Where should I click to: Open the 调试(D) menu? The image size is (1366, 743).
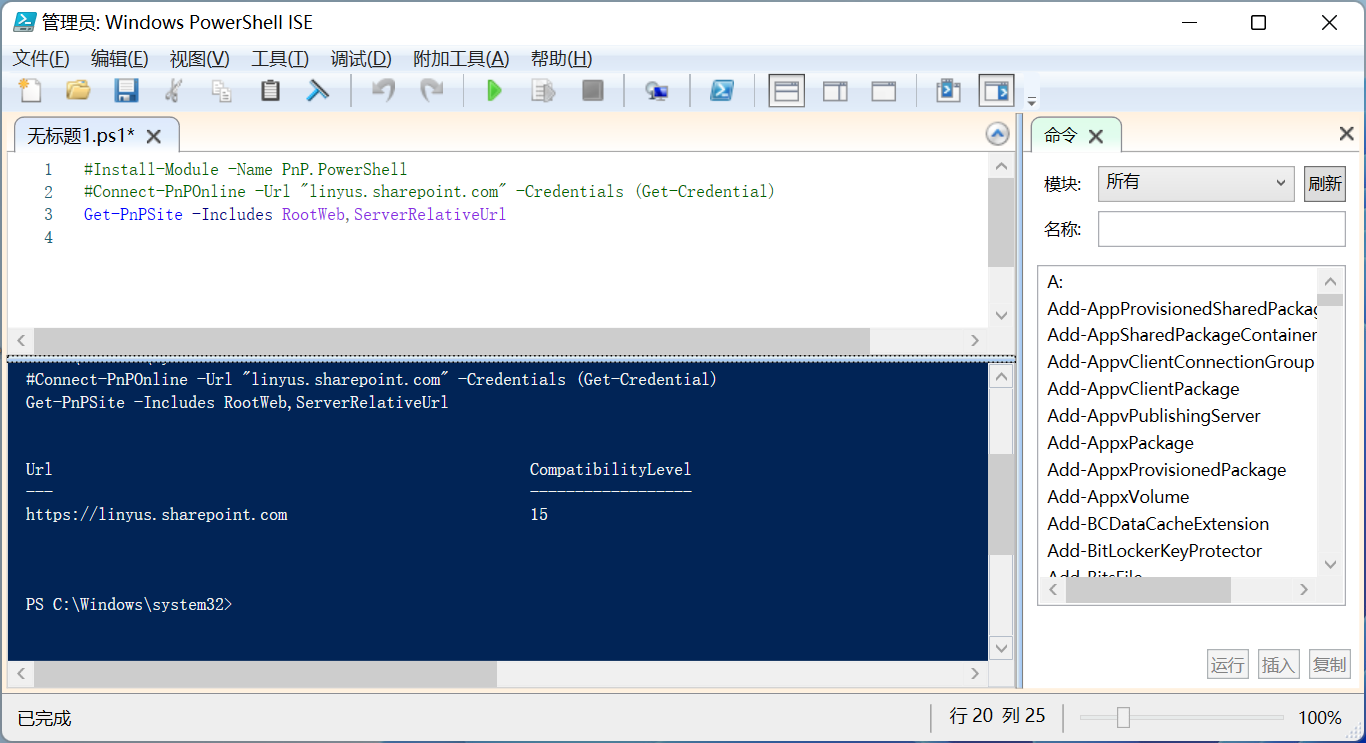coord(361,59)
